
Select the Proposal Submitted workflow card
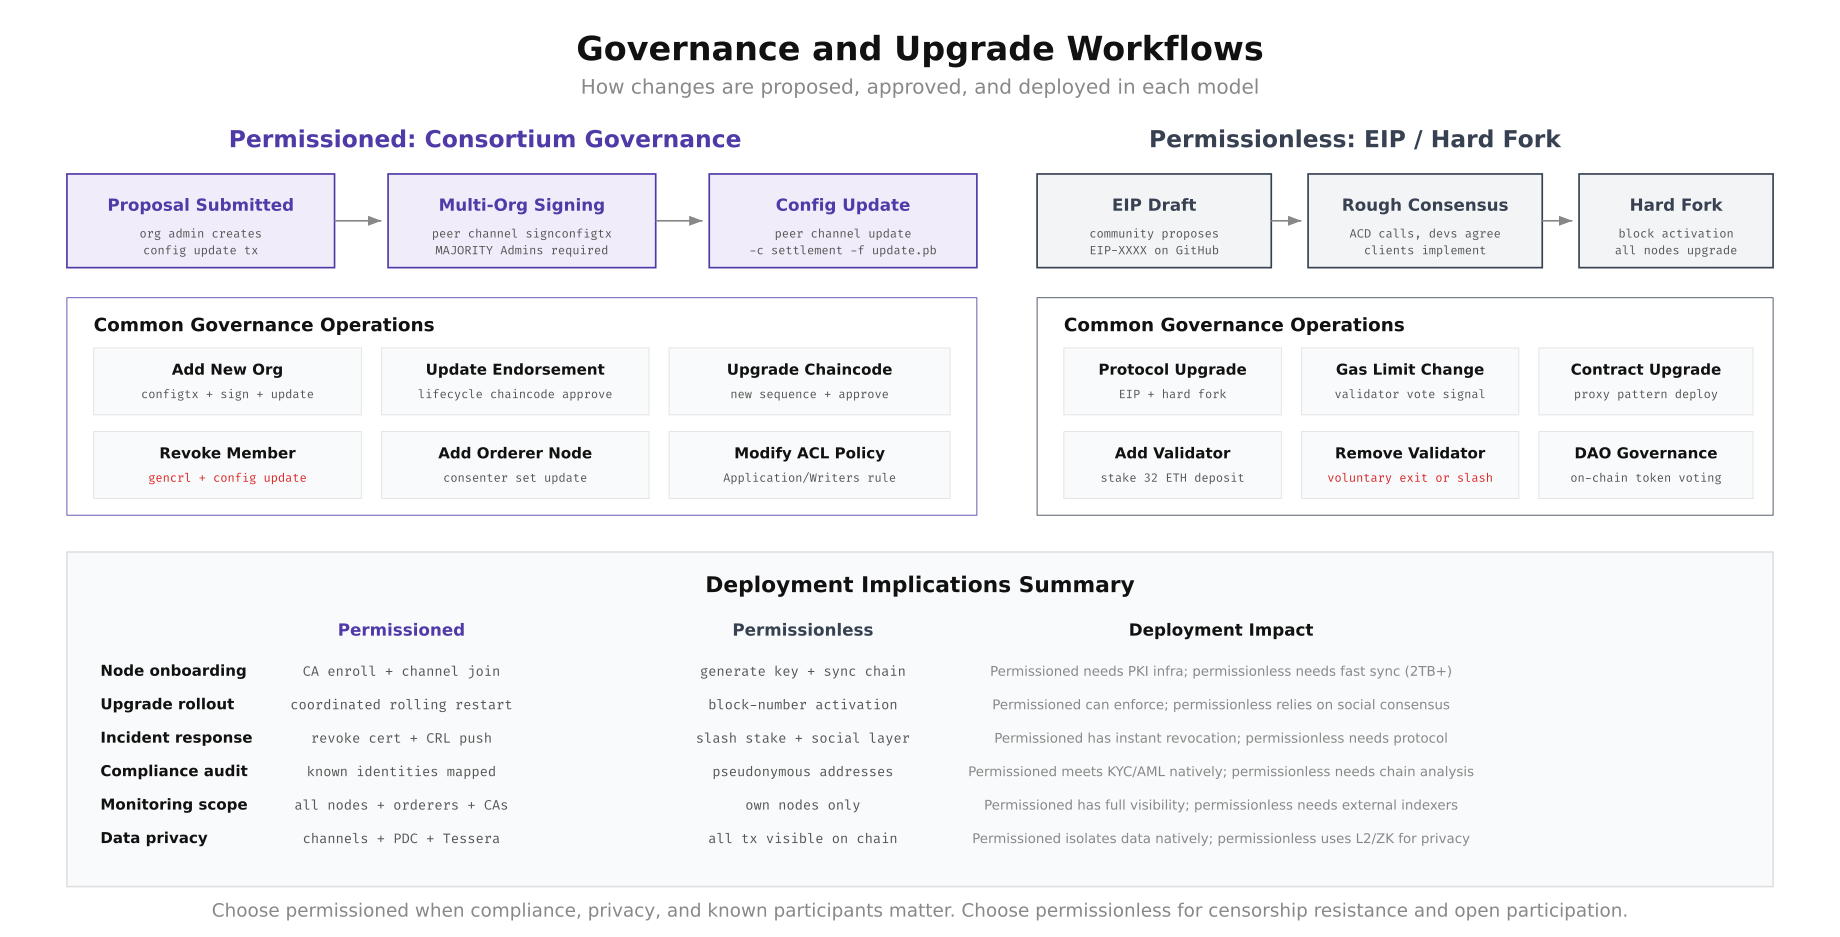[200, 220]
